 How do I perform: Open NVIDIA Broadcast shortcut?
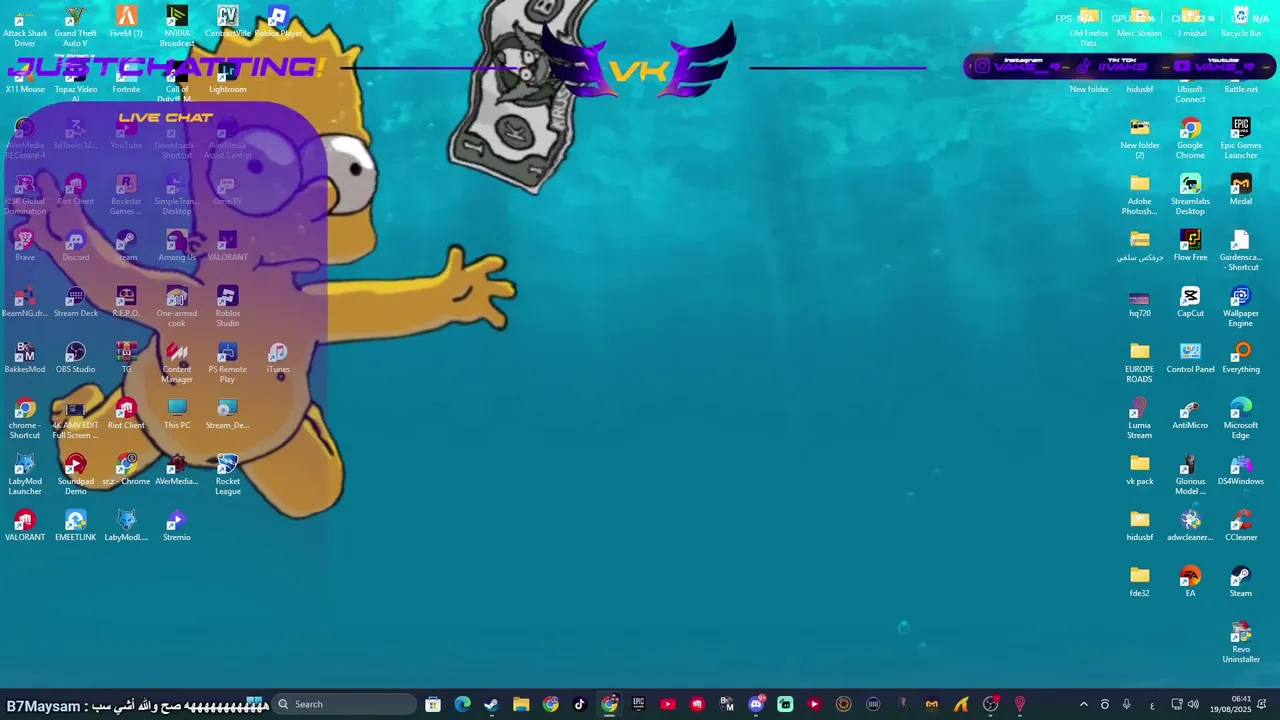177,26
